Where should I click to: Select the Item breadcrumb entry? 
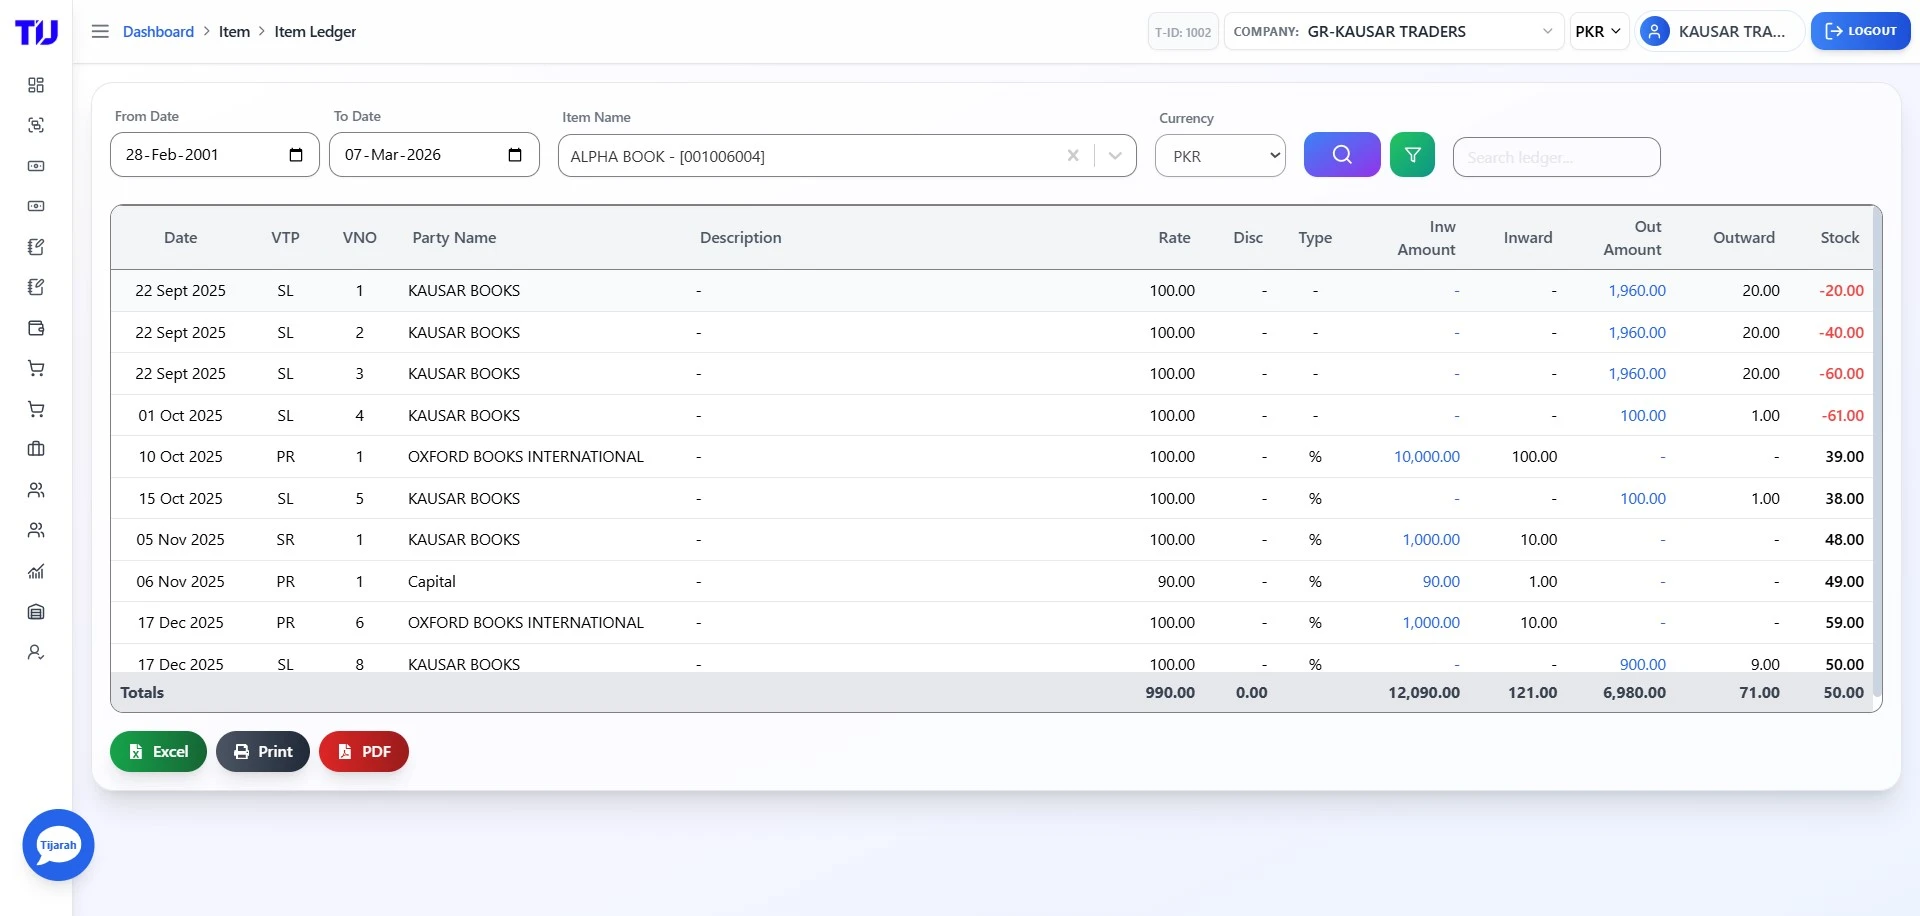[235, 31]
